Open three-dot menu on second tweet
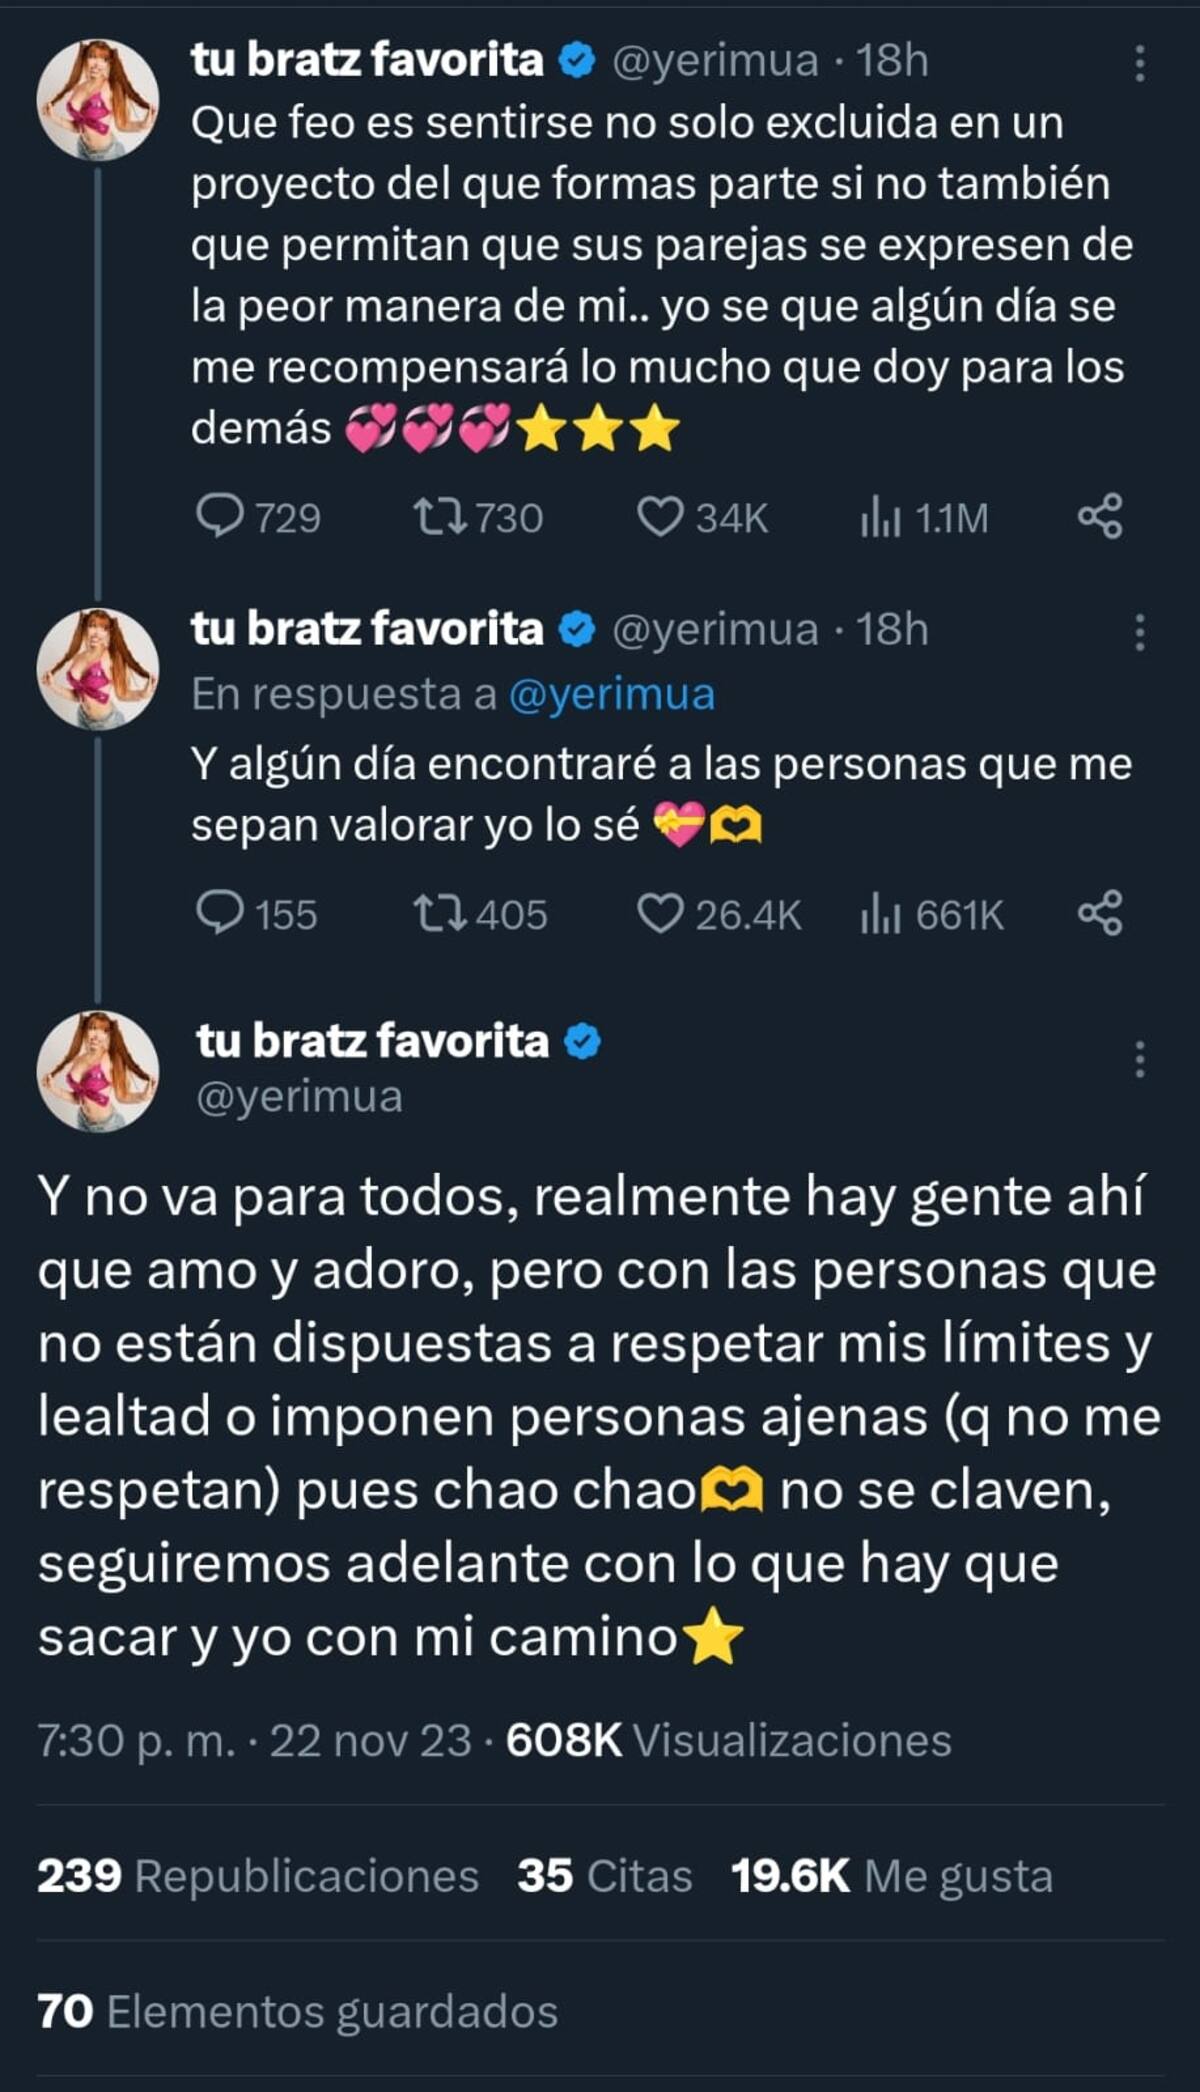The image size is (1200, 2092). coord(1139,633)
